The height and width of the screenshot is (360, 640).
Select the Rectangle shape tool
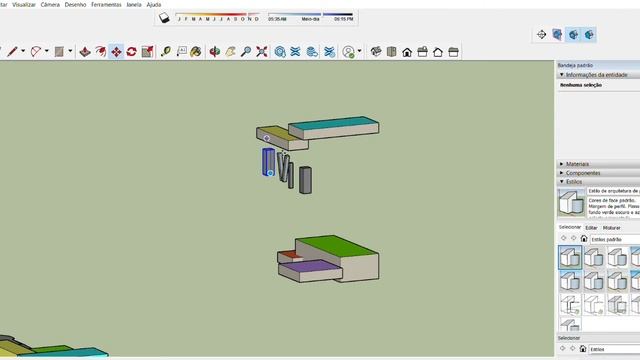point(59,51)
